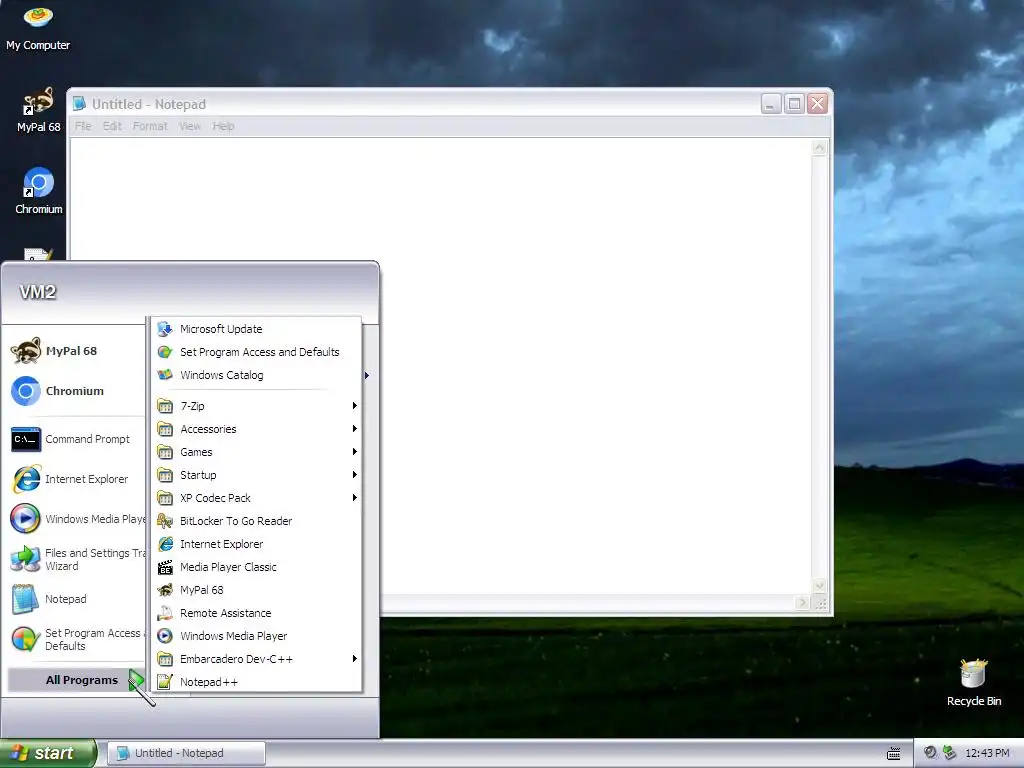Click pinned Chromium icon in Start menu

pyautogui.click(x=26, y=391)
